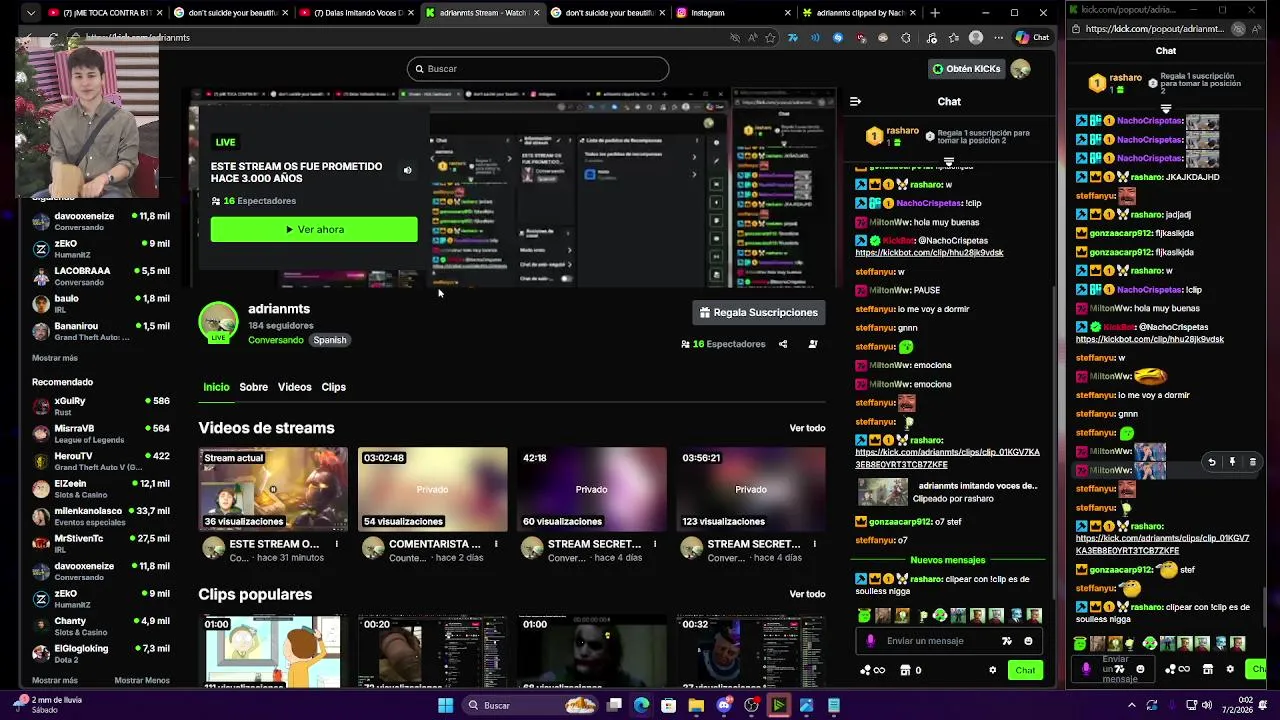Mute the stream preview volume icon
This screenshot has height=720, width=1280.
(x=407, y=170)
